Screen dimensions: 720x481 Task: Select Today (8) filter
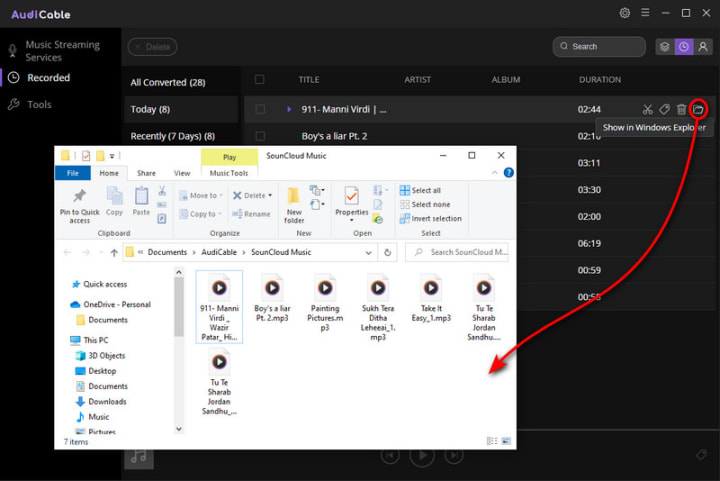point(181,109)
